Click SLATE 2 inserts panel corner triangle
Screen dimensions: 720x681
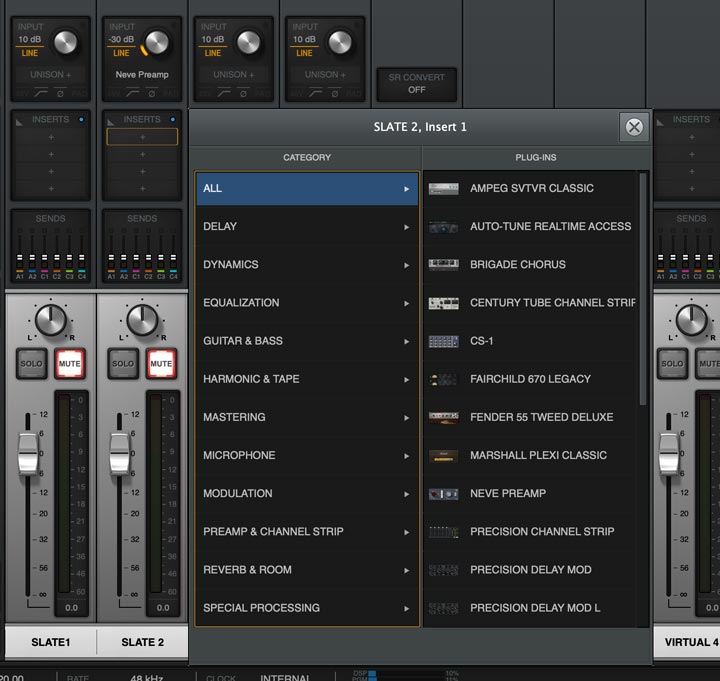110,123
